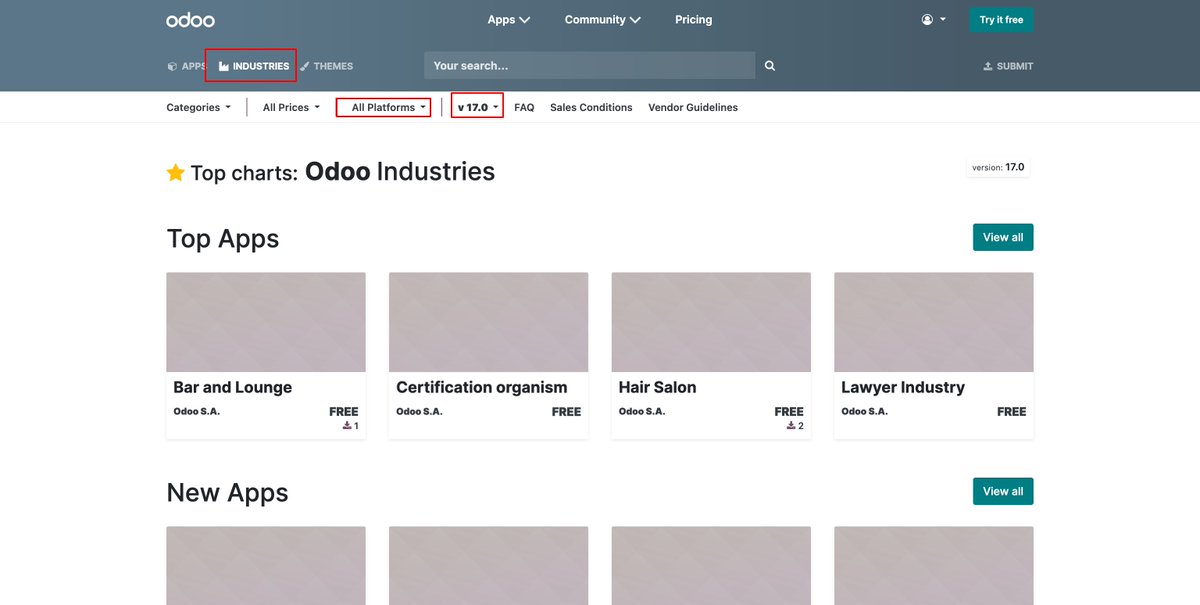The image size is (1200, 605).
Task: Click the star icon beside Top charts
Action: (x=176, y=173)
